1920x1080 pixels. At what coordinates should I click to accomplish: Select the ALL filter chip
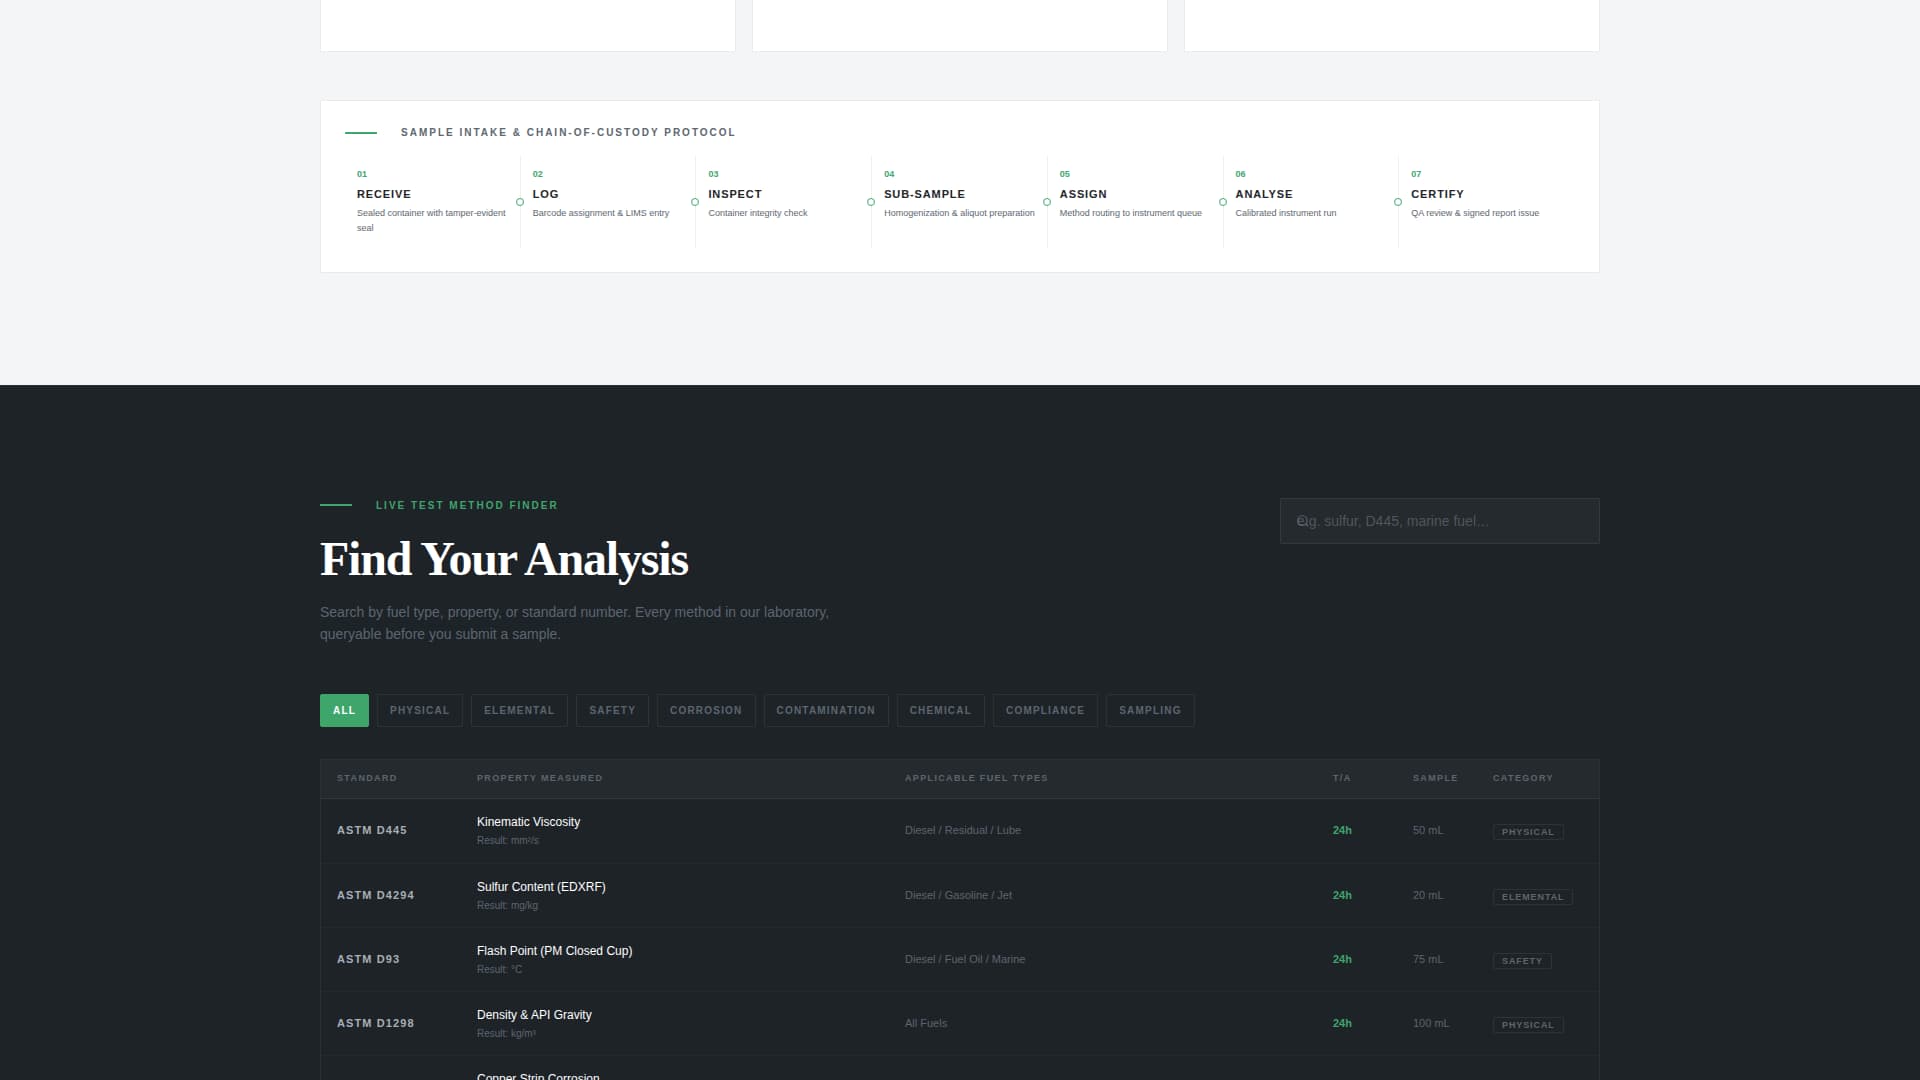click(x=344, y=710)
